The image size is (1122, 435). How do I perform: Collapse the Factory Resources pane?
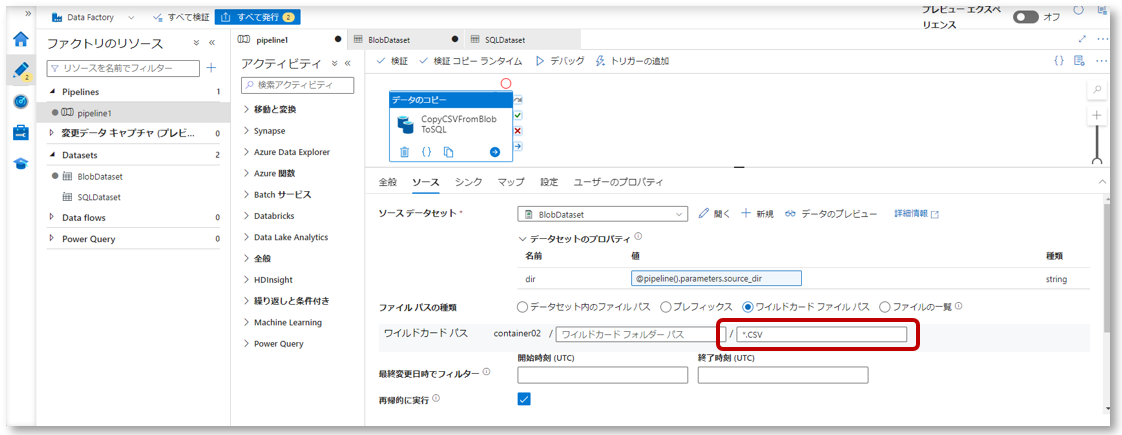point(212,43)
